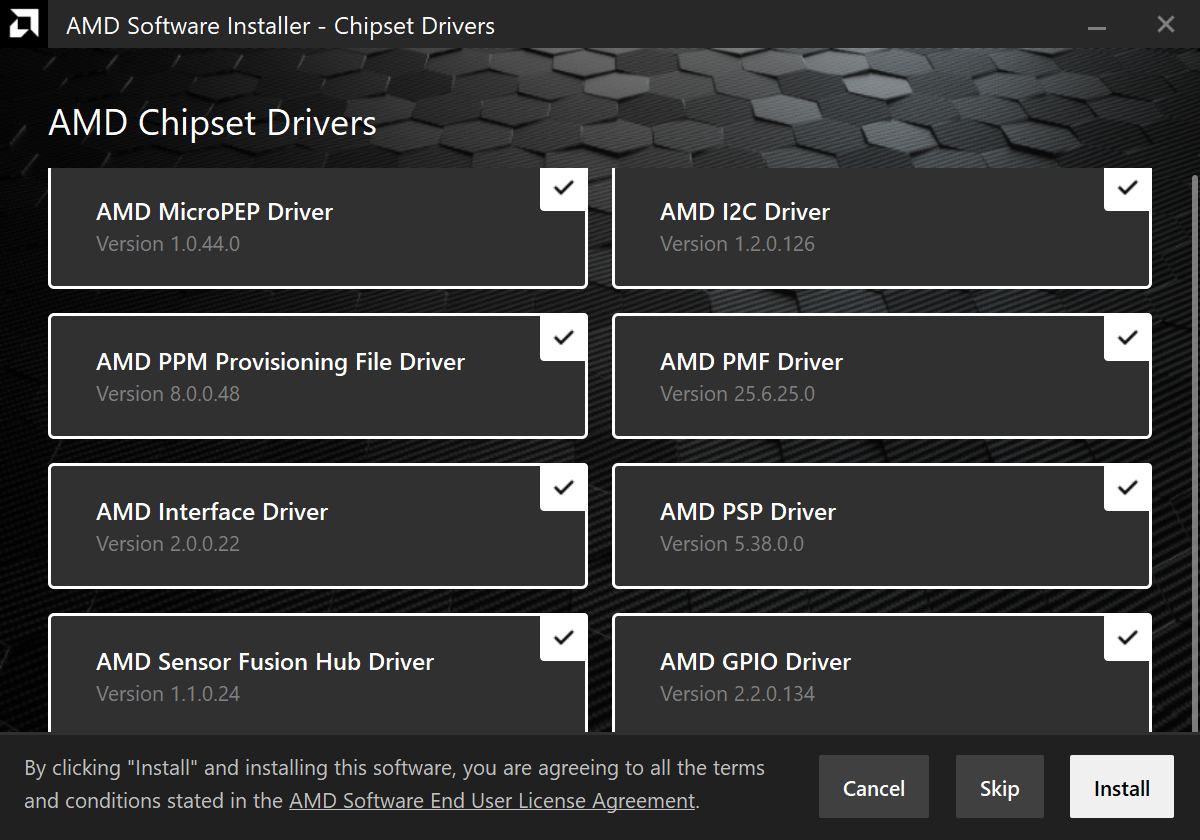1200x840 pixels.
Task: Untick the AMD Sensor Fusion Hub Driver checkbox
Action: point(563,638)
